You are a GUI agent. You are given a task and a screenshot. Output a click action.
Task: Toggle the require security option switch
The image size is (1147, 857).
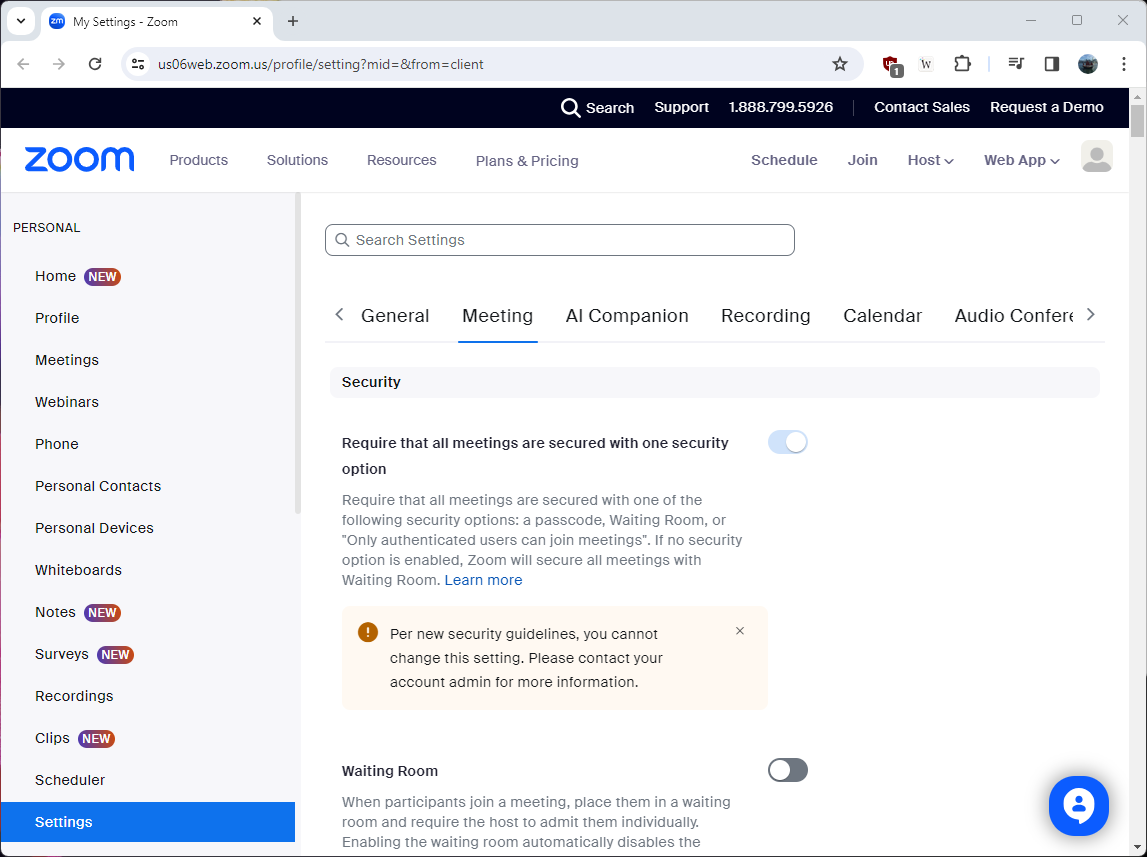pos(787,442)
